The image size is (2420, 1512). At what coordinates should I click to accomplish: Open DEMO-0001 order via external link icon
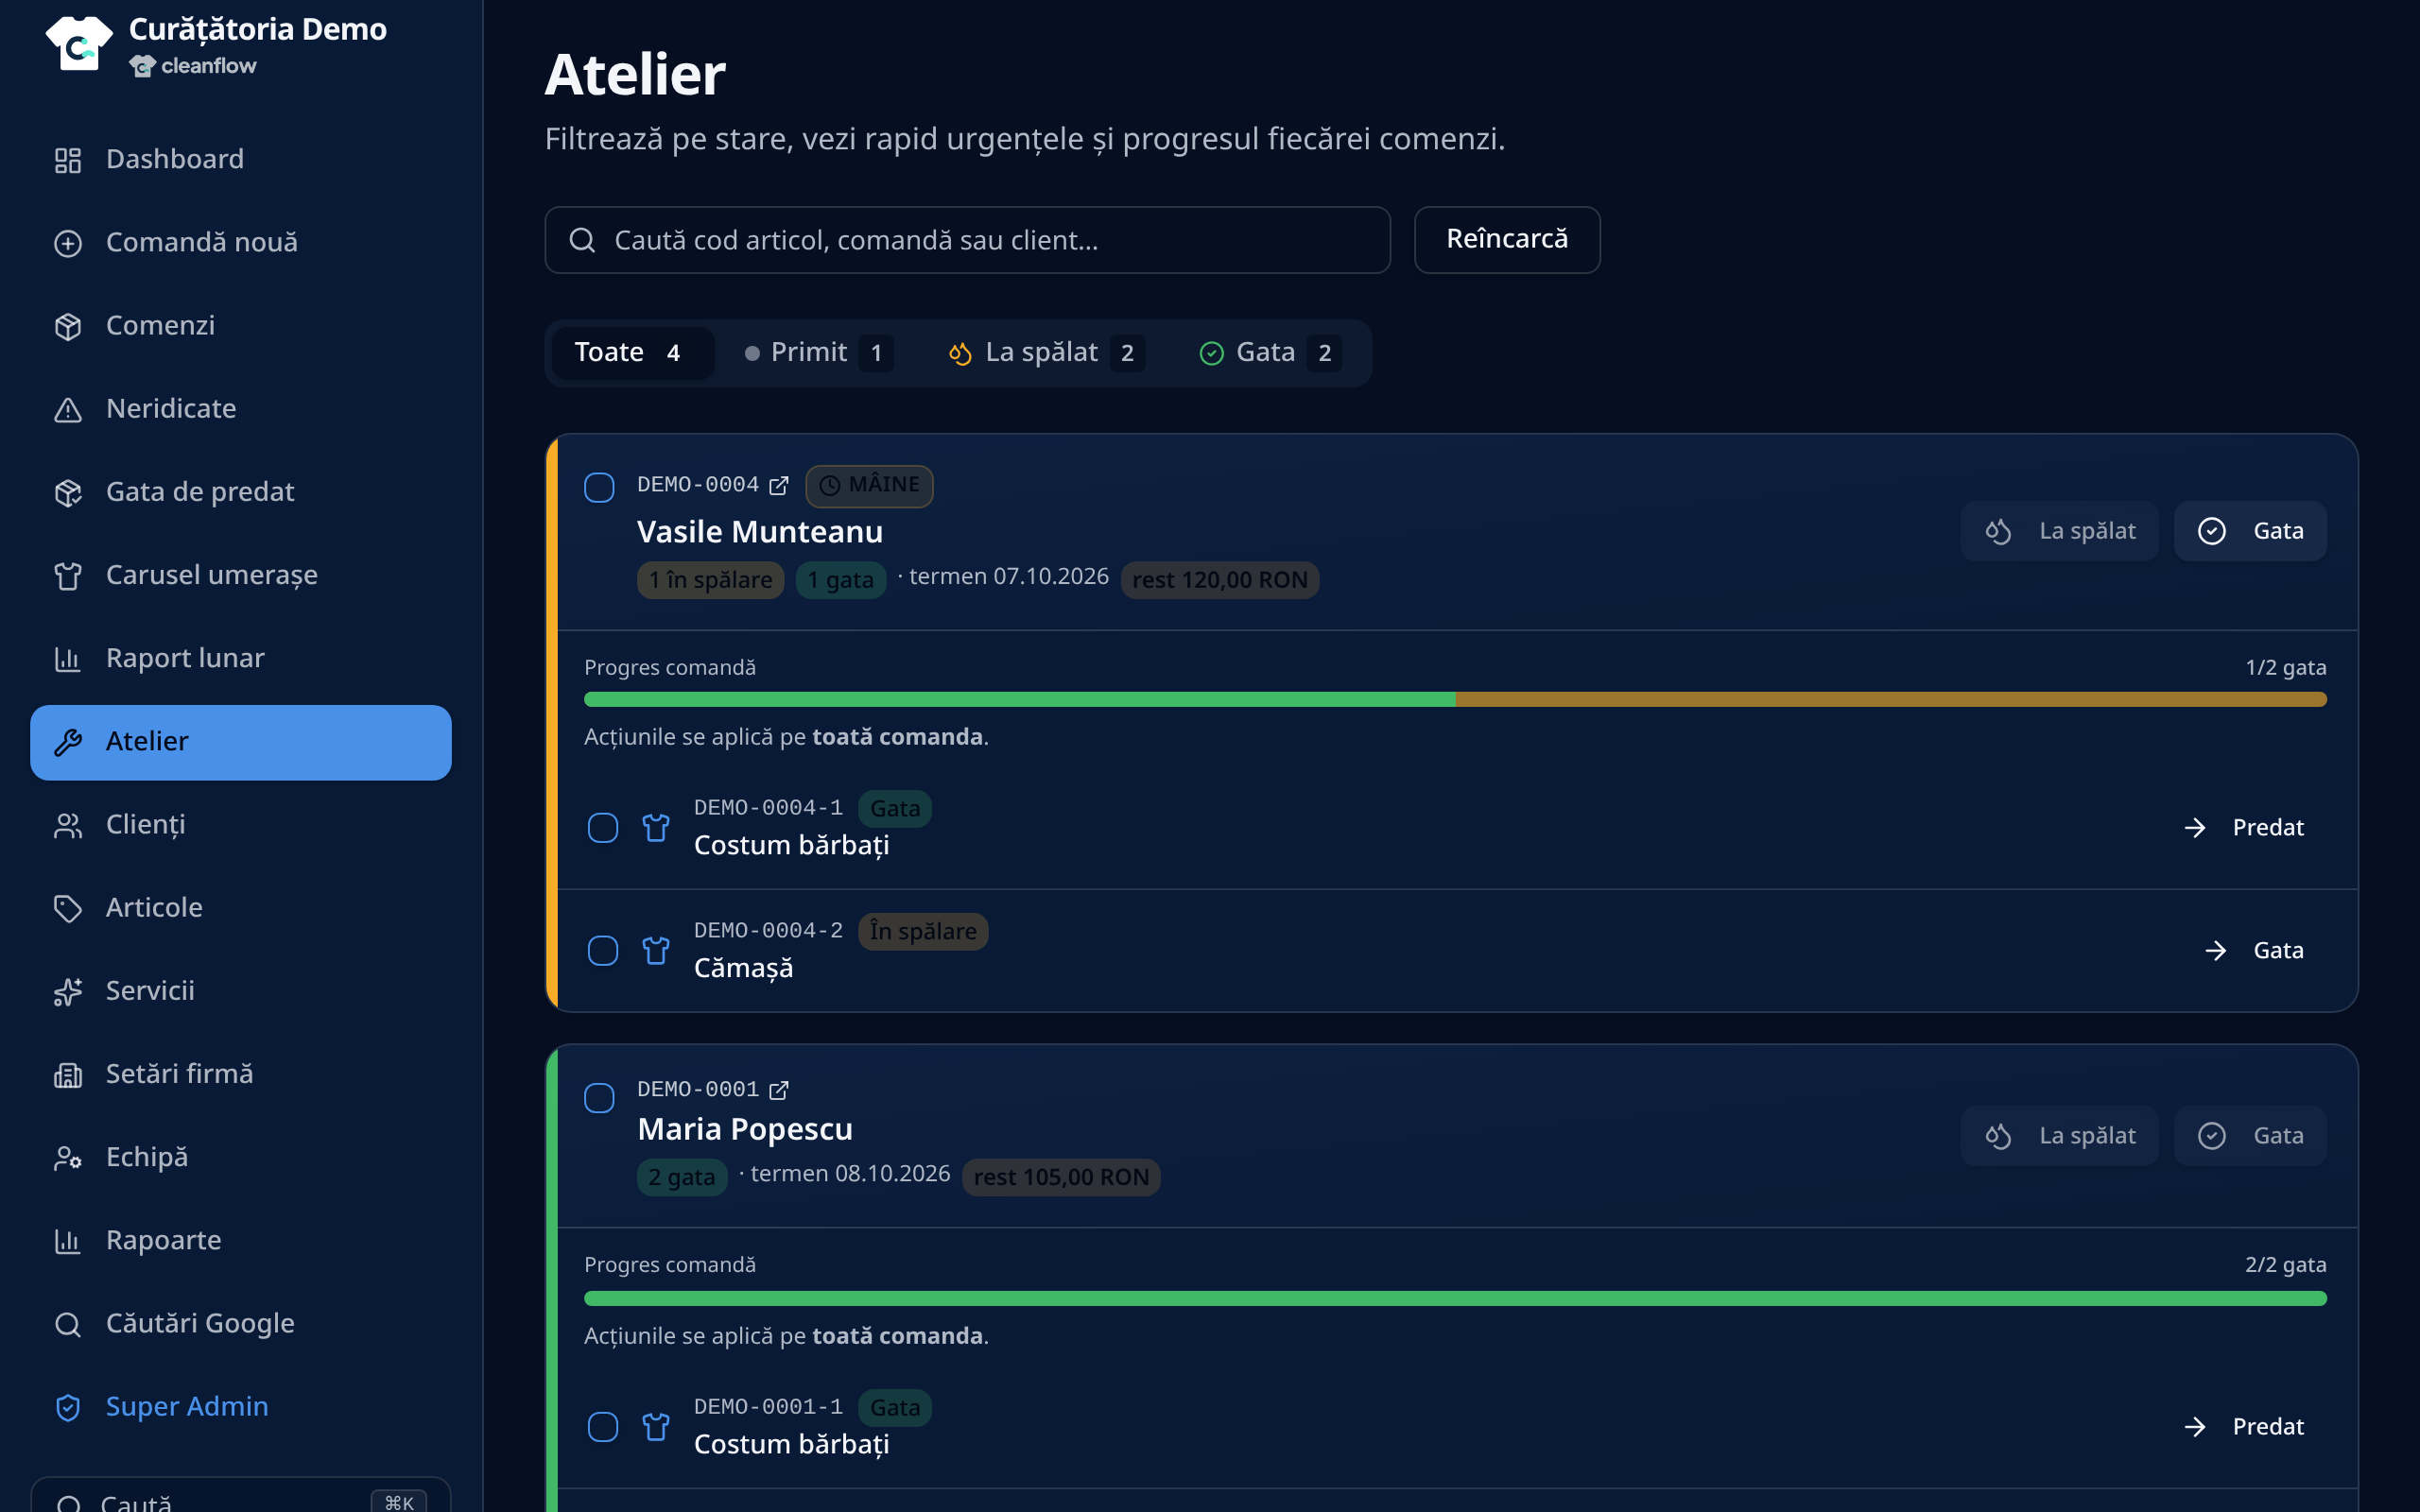pyautogui.click(x=779, y=1090)
